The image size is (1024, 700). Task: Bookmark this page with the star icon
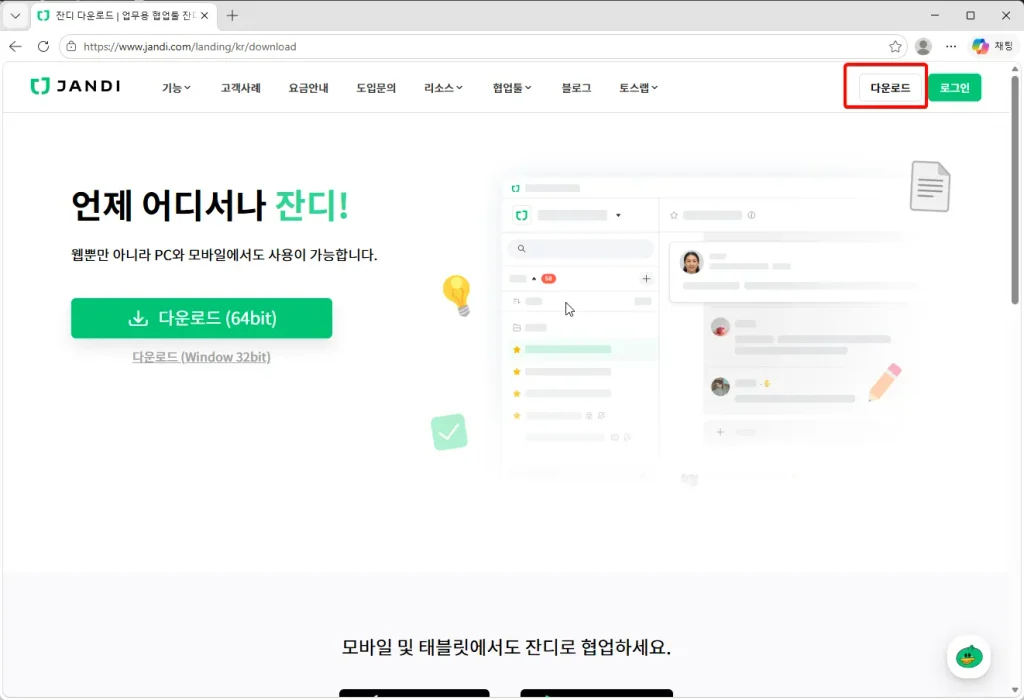tap(895, 46)
